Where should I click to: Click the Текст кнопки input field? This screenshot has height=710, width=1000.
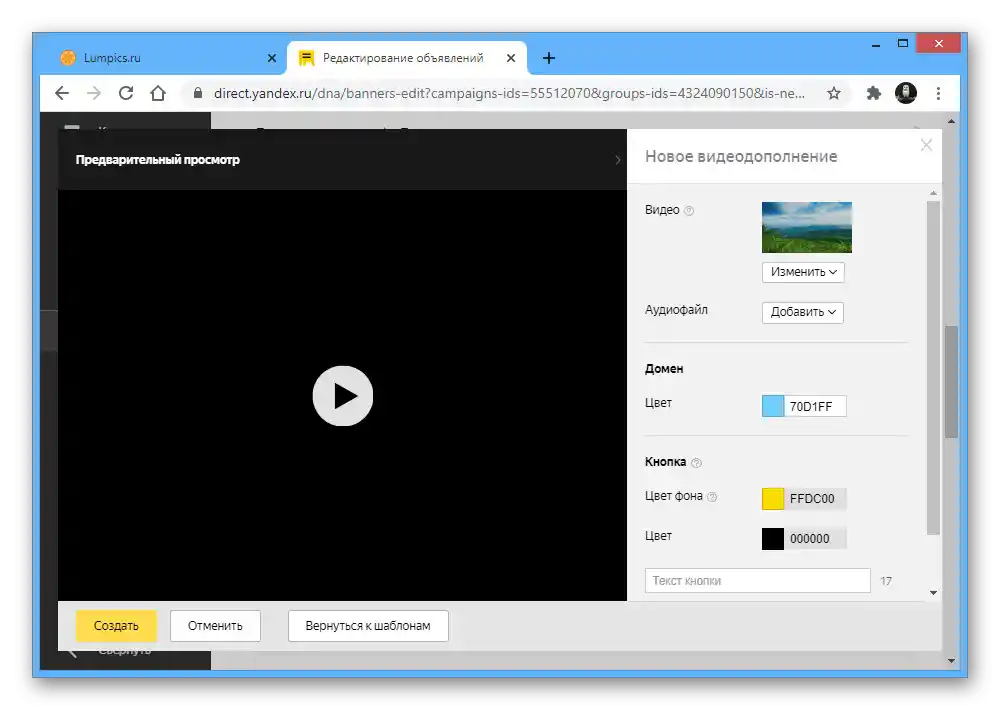[756, 580]
